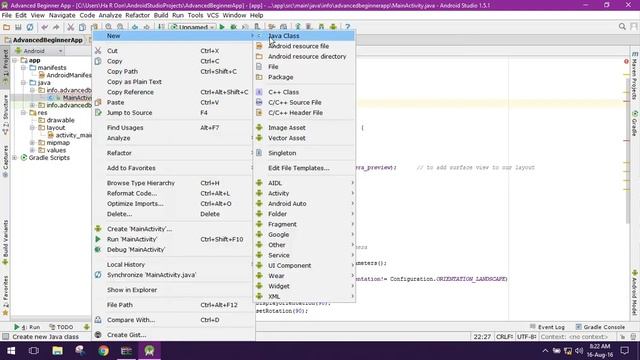Open Edit File Templates entry
This screenshot has height=360, width=640.
[304, 168]
